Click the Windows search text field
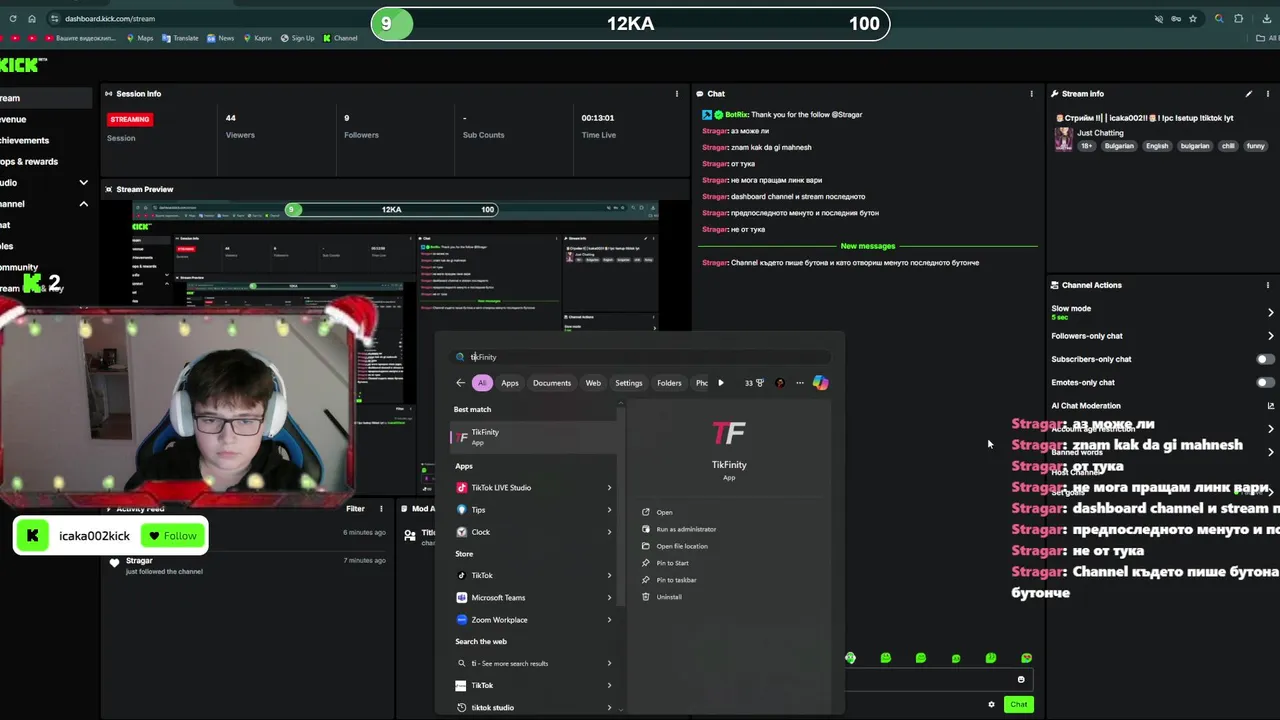 [x=640, y=357]
